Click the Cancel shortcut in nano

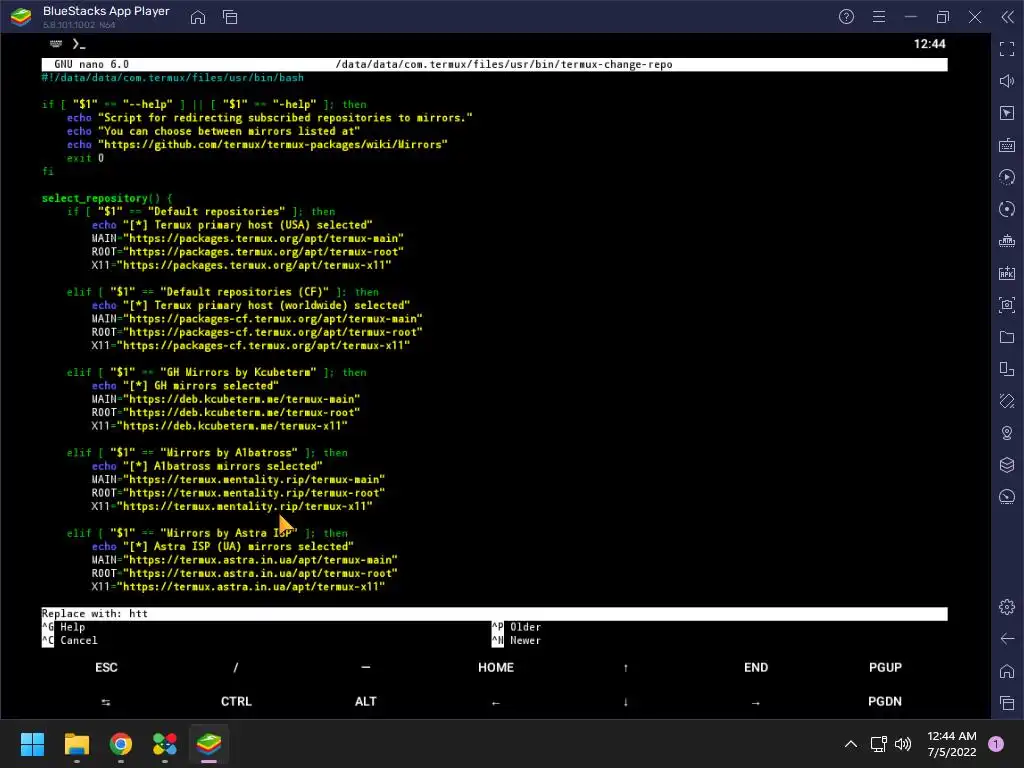(70, 640)
